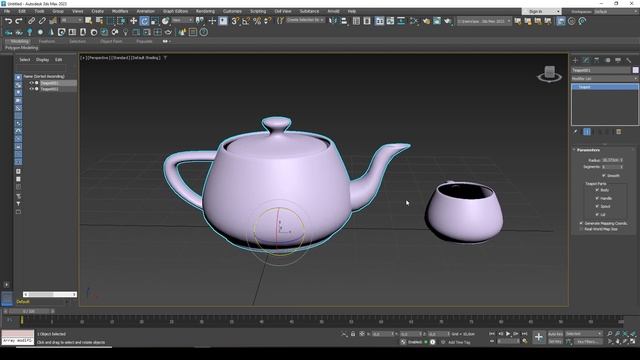Viewport: 640px width, 360px height.
Task: Open the Sign In dropdown arrow
Action: coord(558,11)
